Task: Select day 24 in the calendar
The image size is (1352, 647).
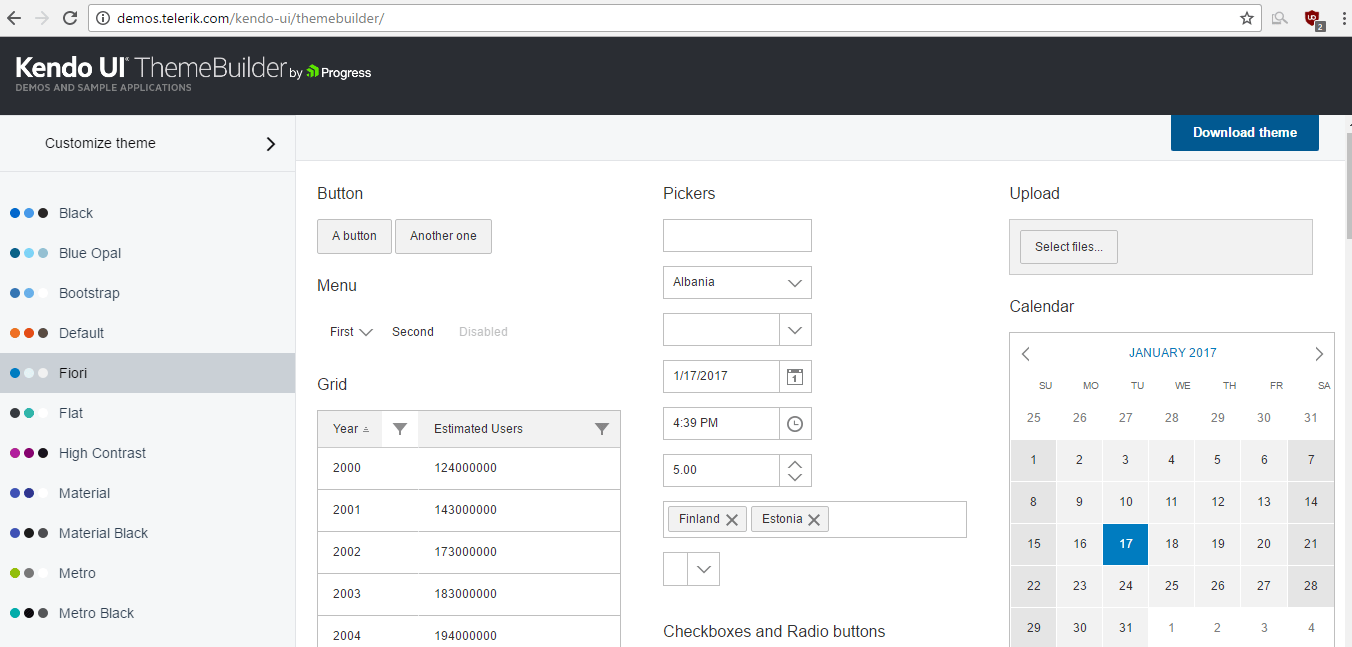Action: (x=1125, y=586)
